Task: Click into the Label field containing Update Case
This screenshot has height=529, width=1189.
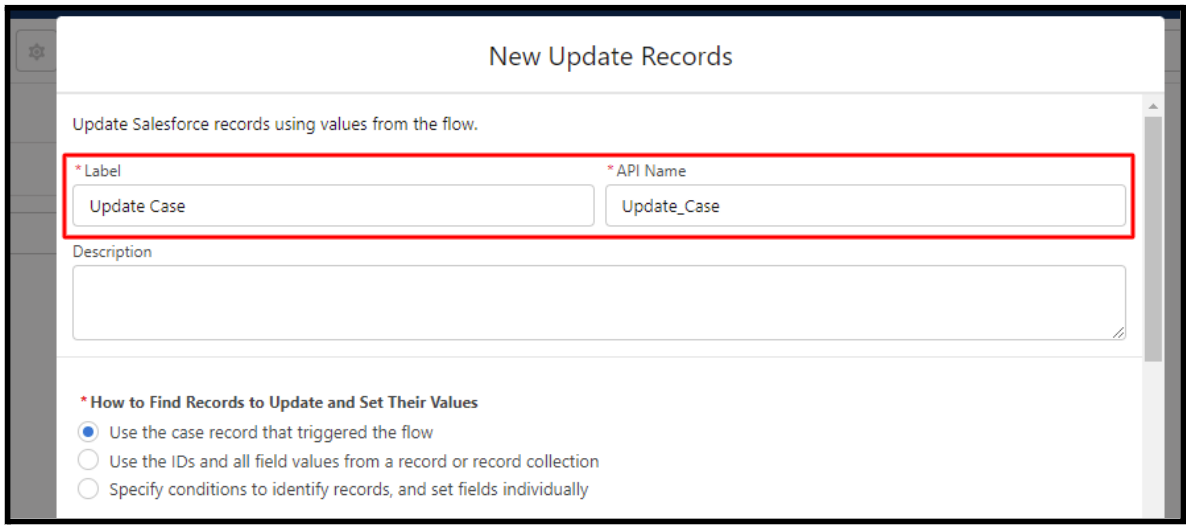Action: (333, 205)
